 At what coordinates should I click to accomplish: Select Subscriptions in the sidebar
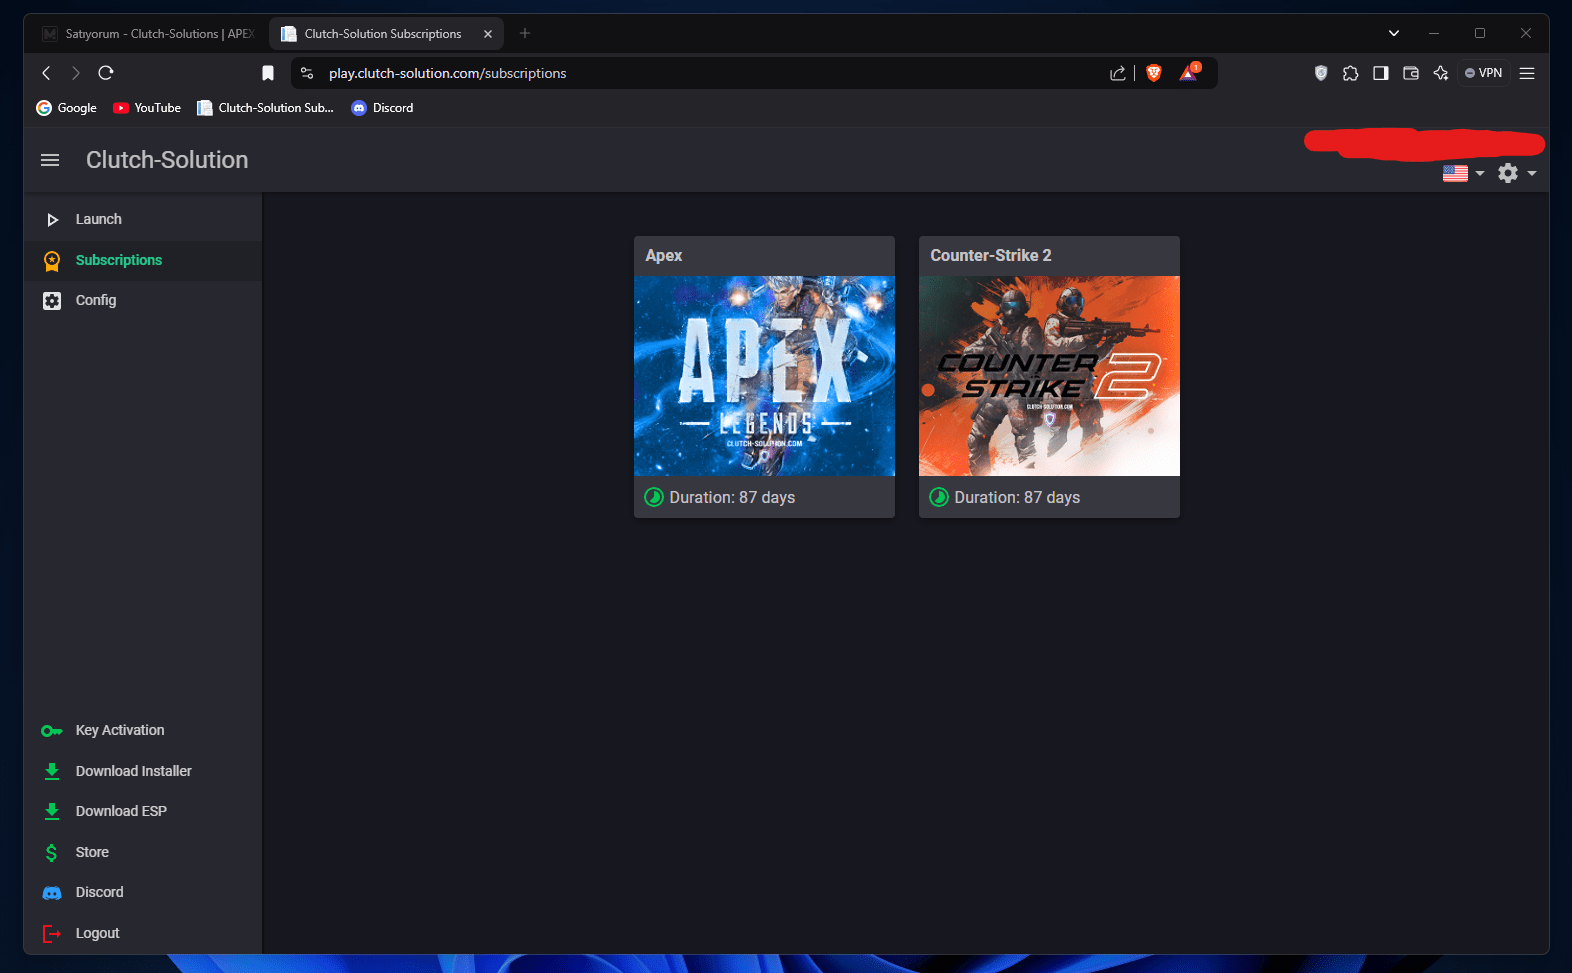[x=143, y=260]
